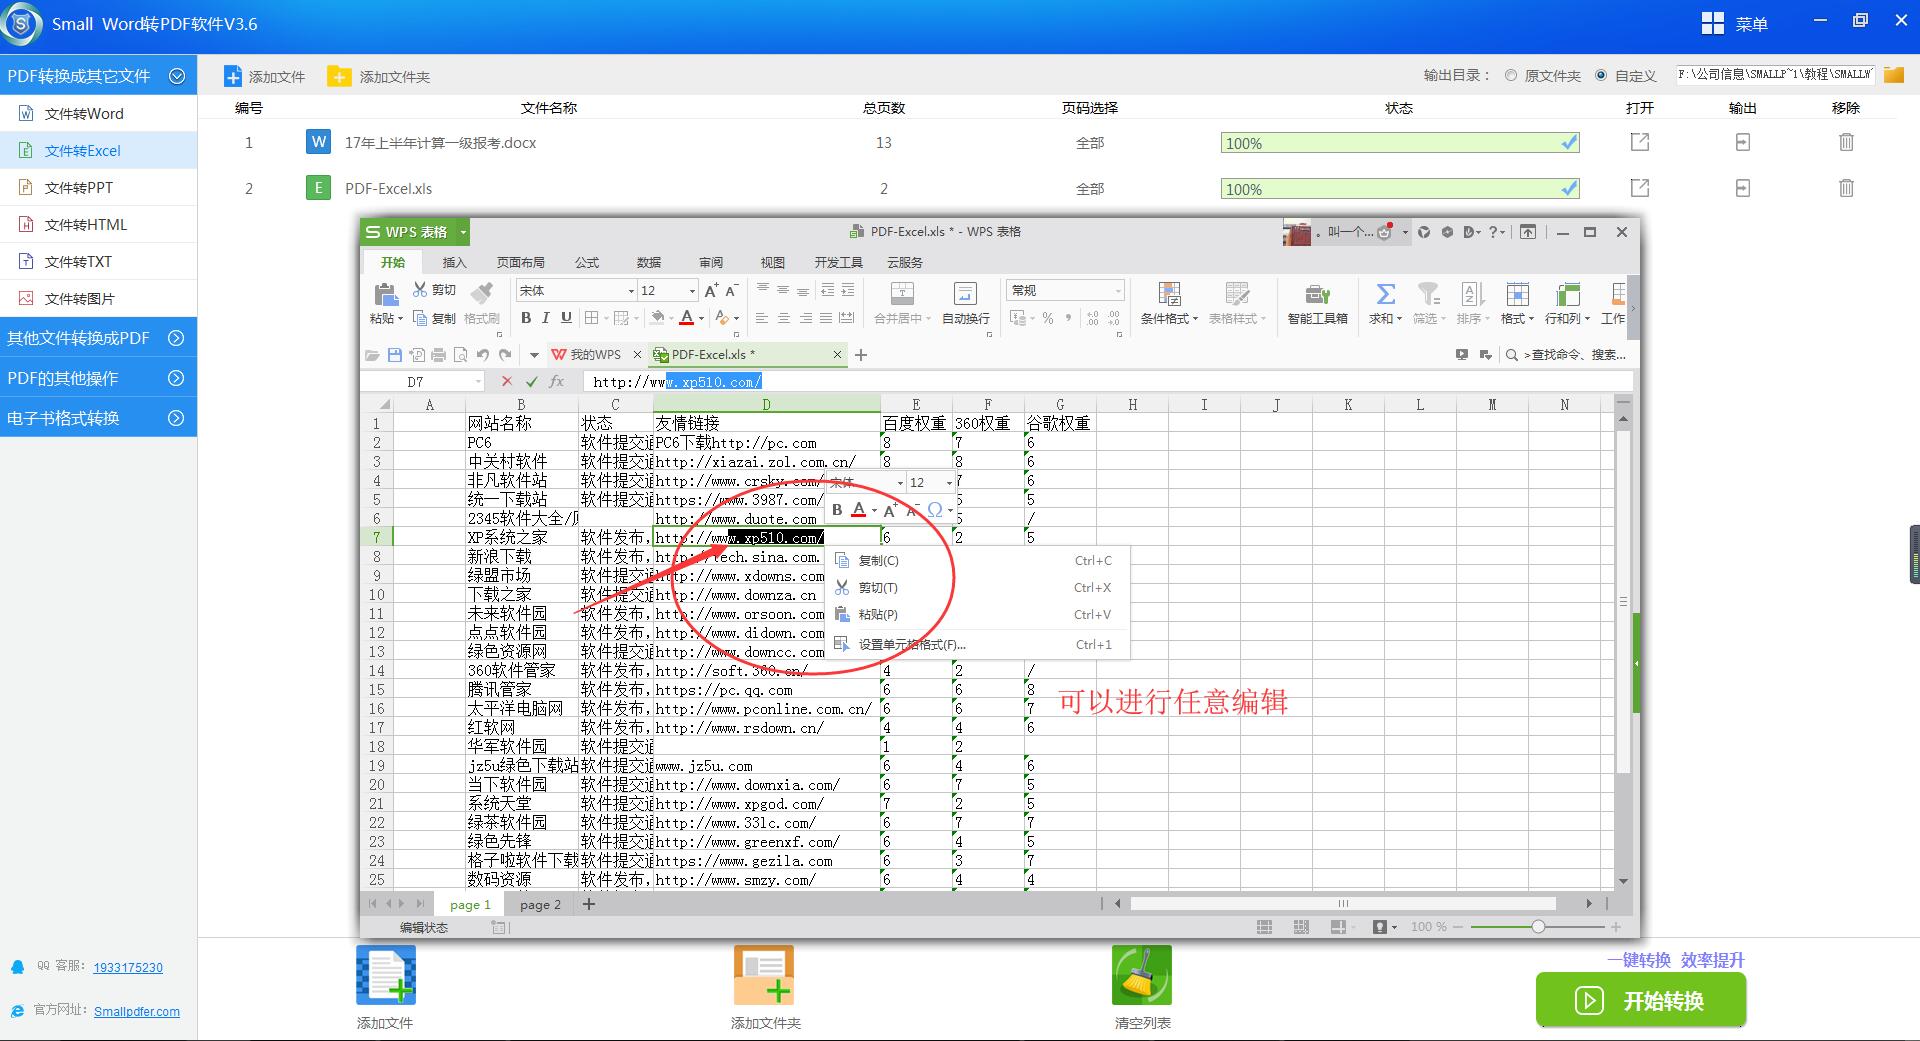
Task: Click 复制 icon in WPS ribbon
Action: pyautogui.click(x=420, y=318)
